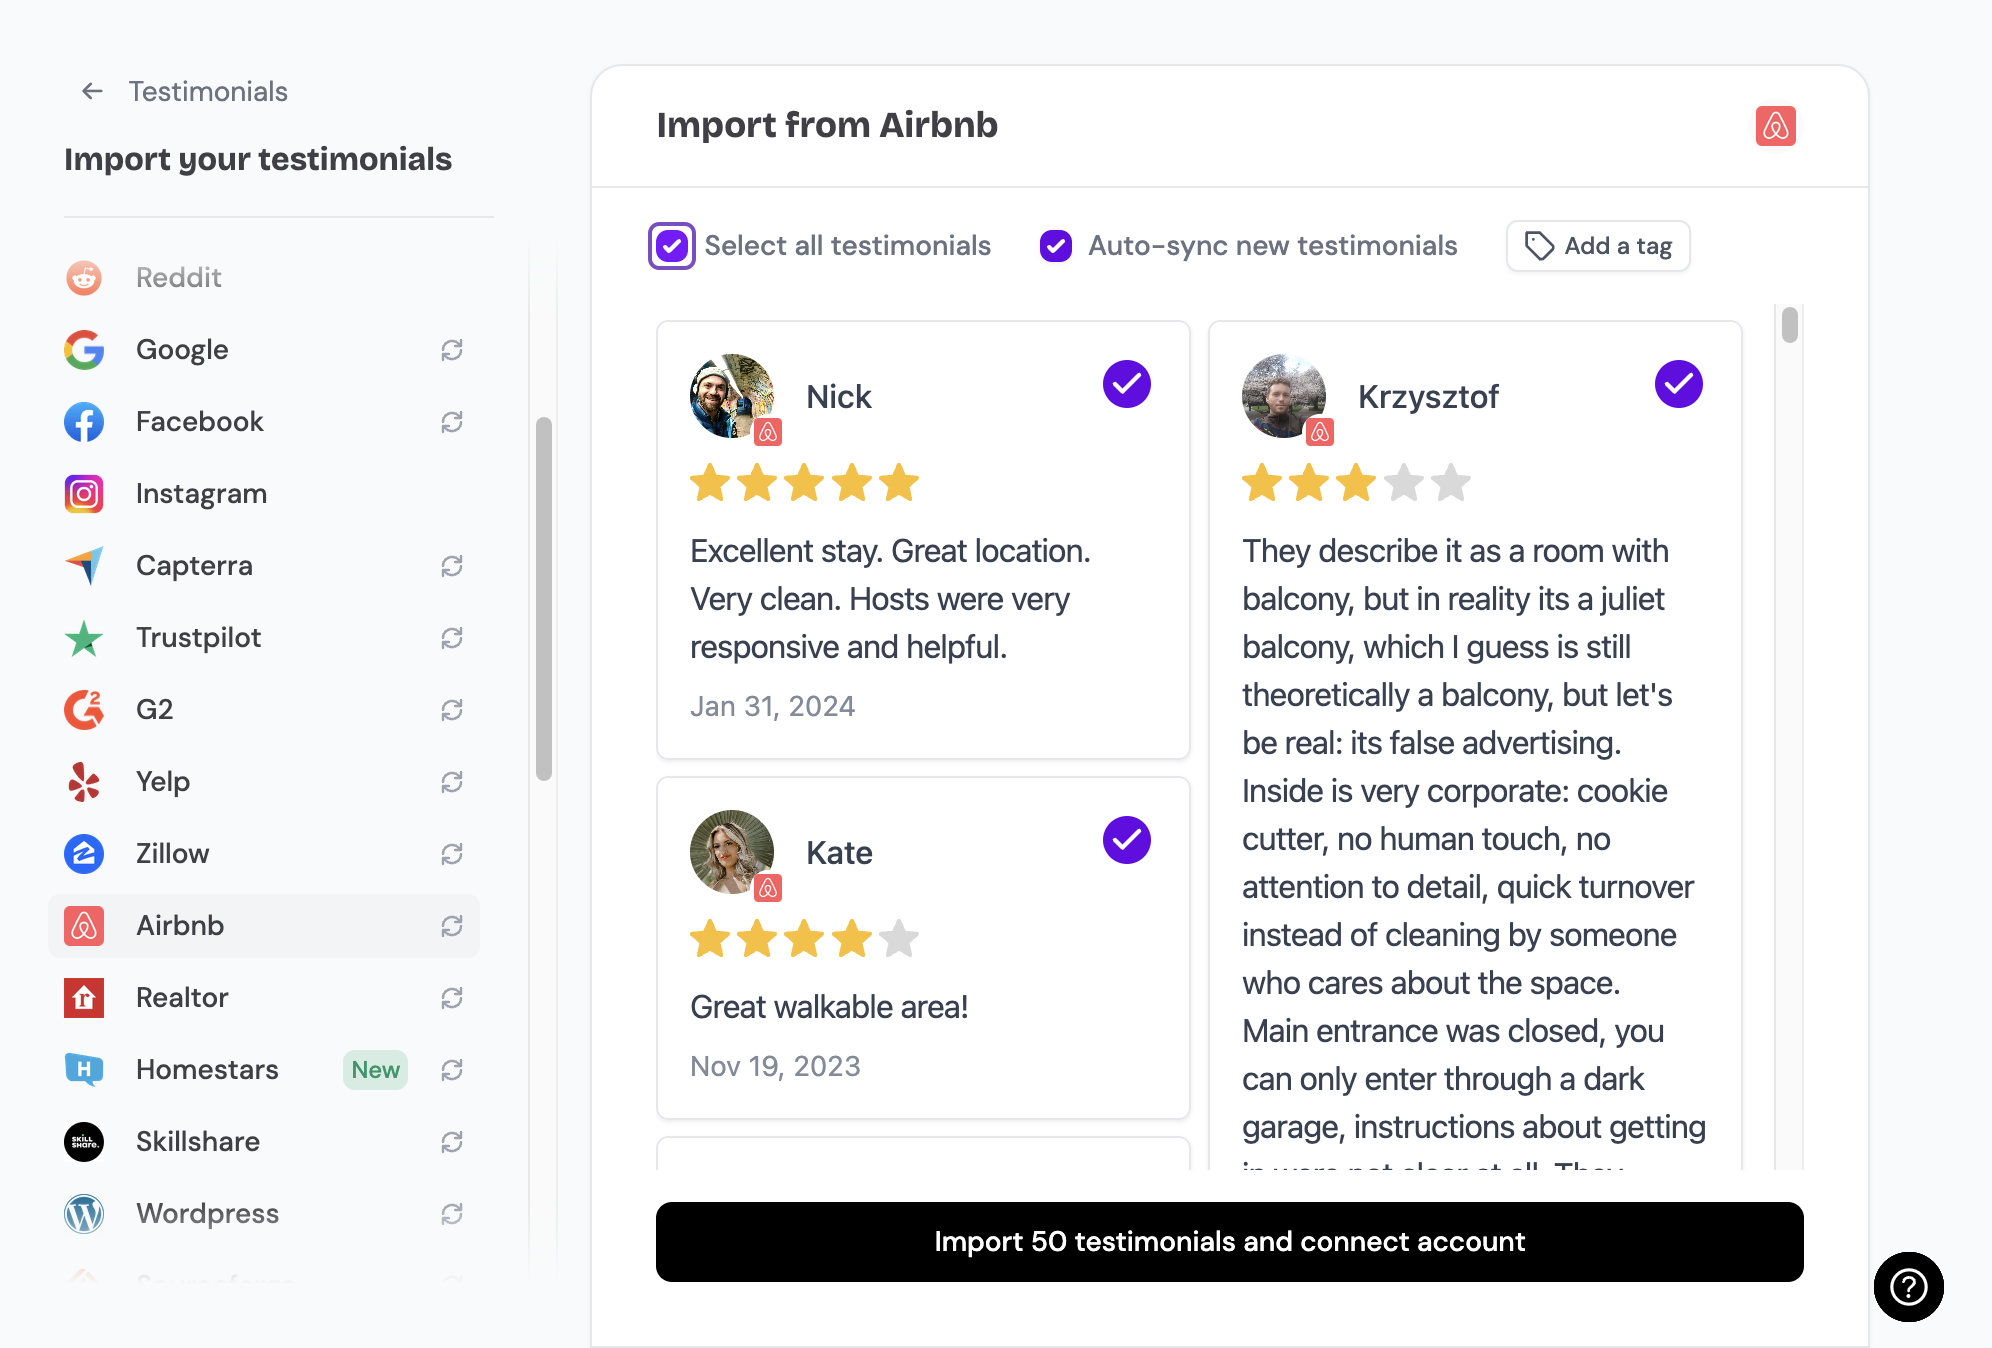Screen dimensions: 1992x1348
Task: Click the Google logo icon
Action: click(x=84, y=349)
